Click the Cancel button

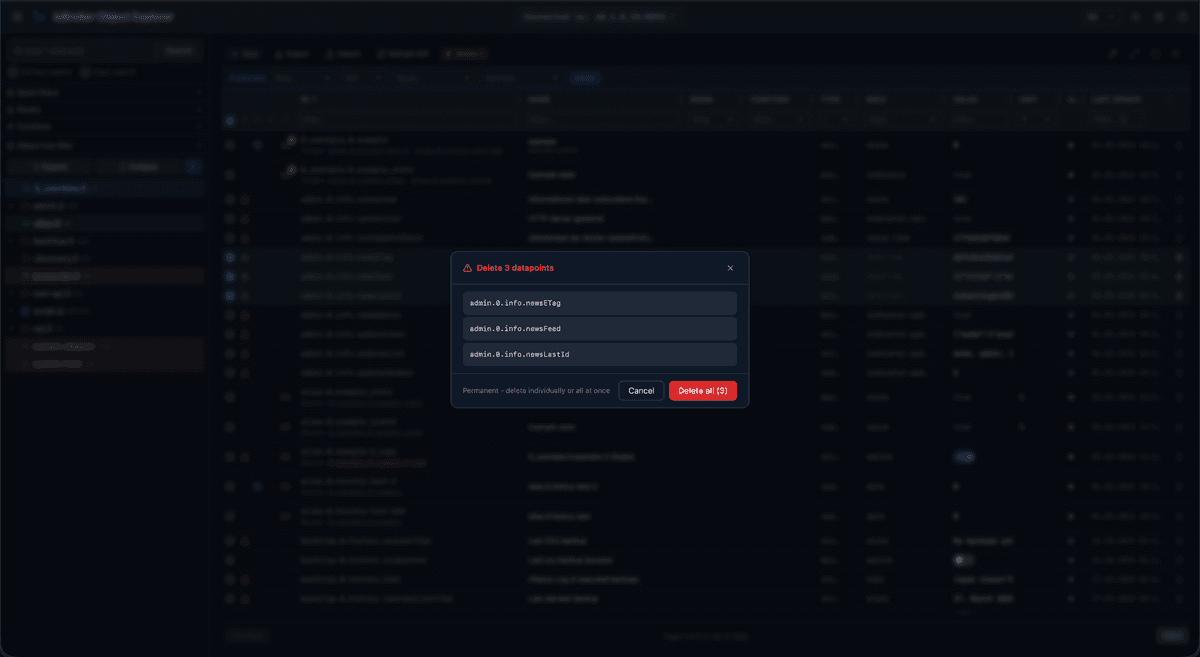tap(641, 391)
